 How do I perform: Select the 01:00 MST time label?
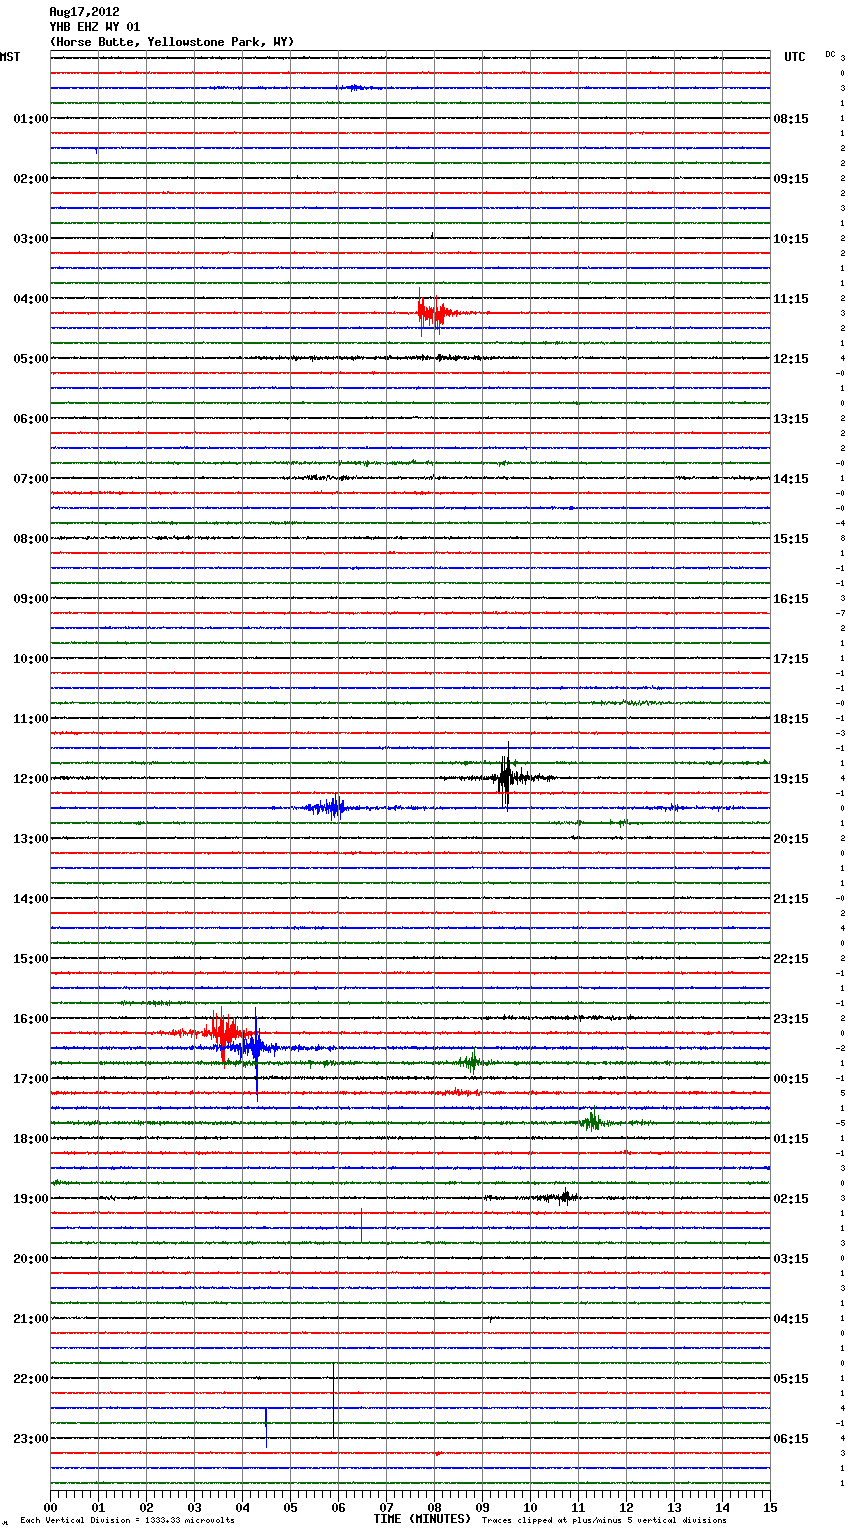point(31,119)
